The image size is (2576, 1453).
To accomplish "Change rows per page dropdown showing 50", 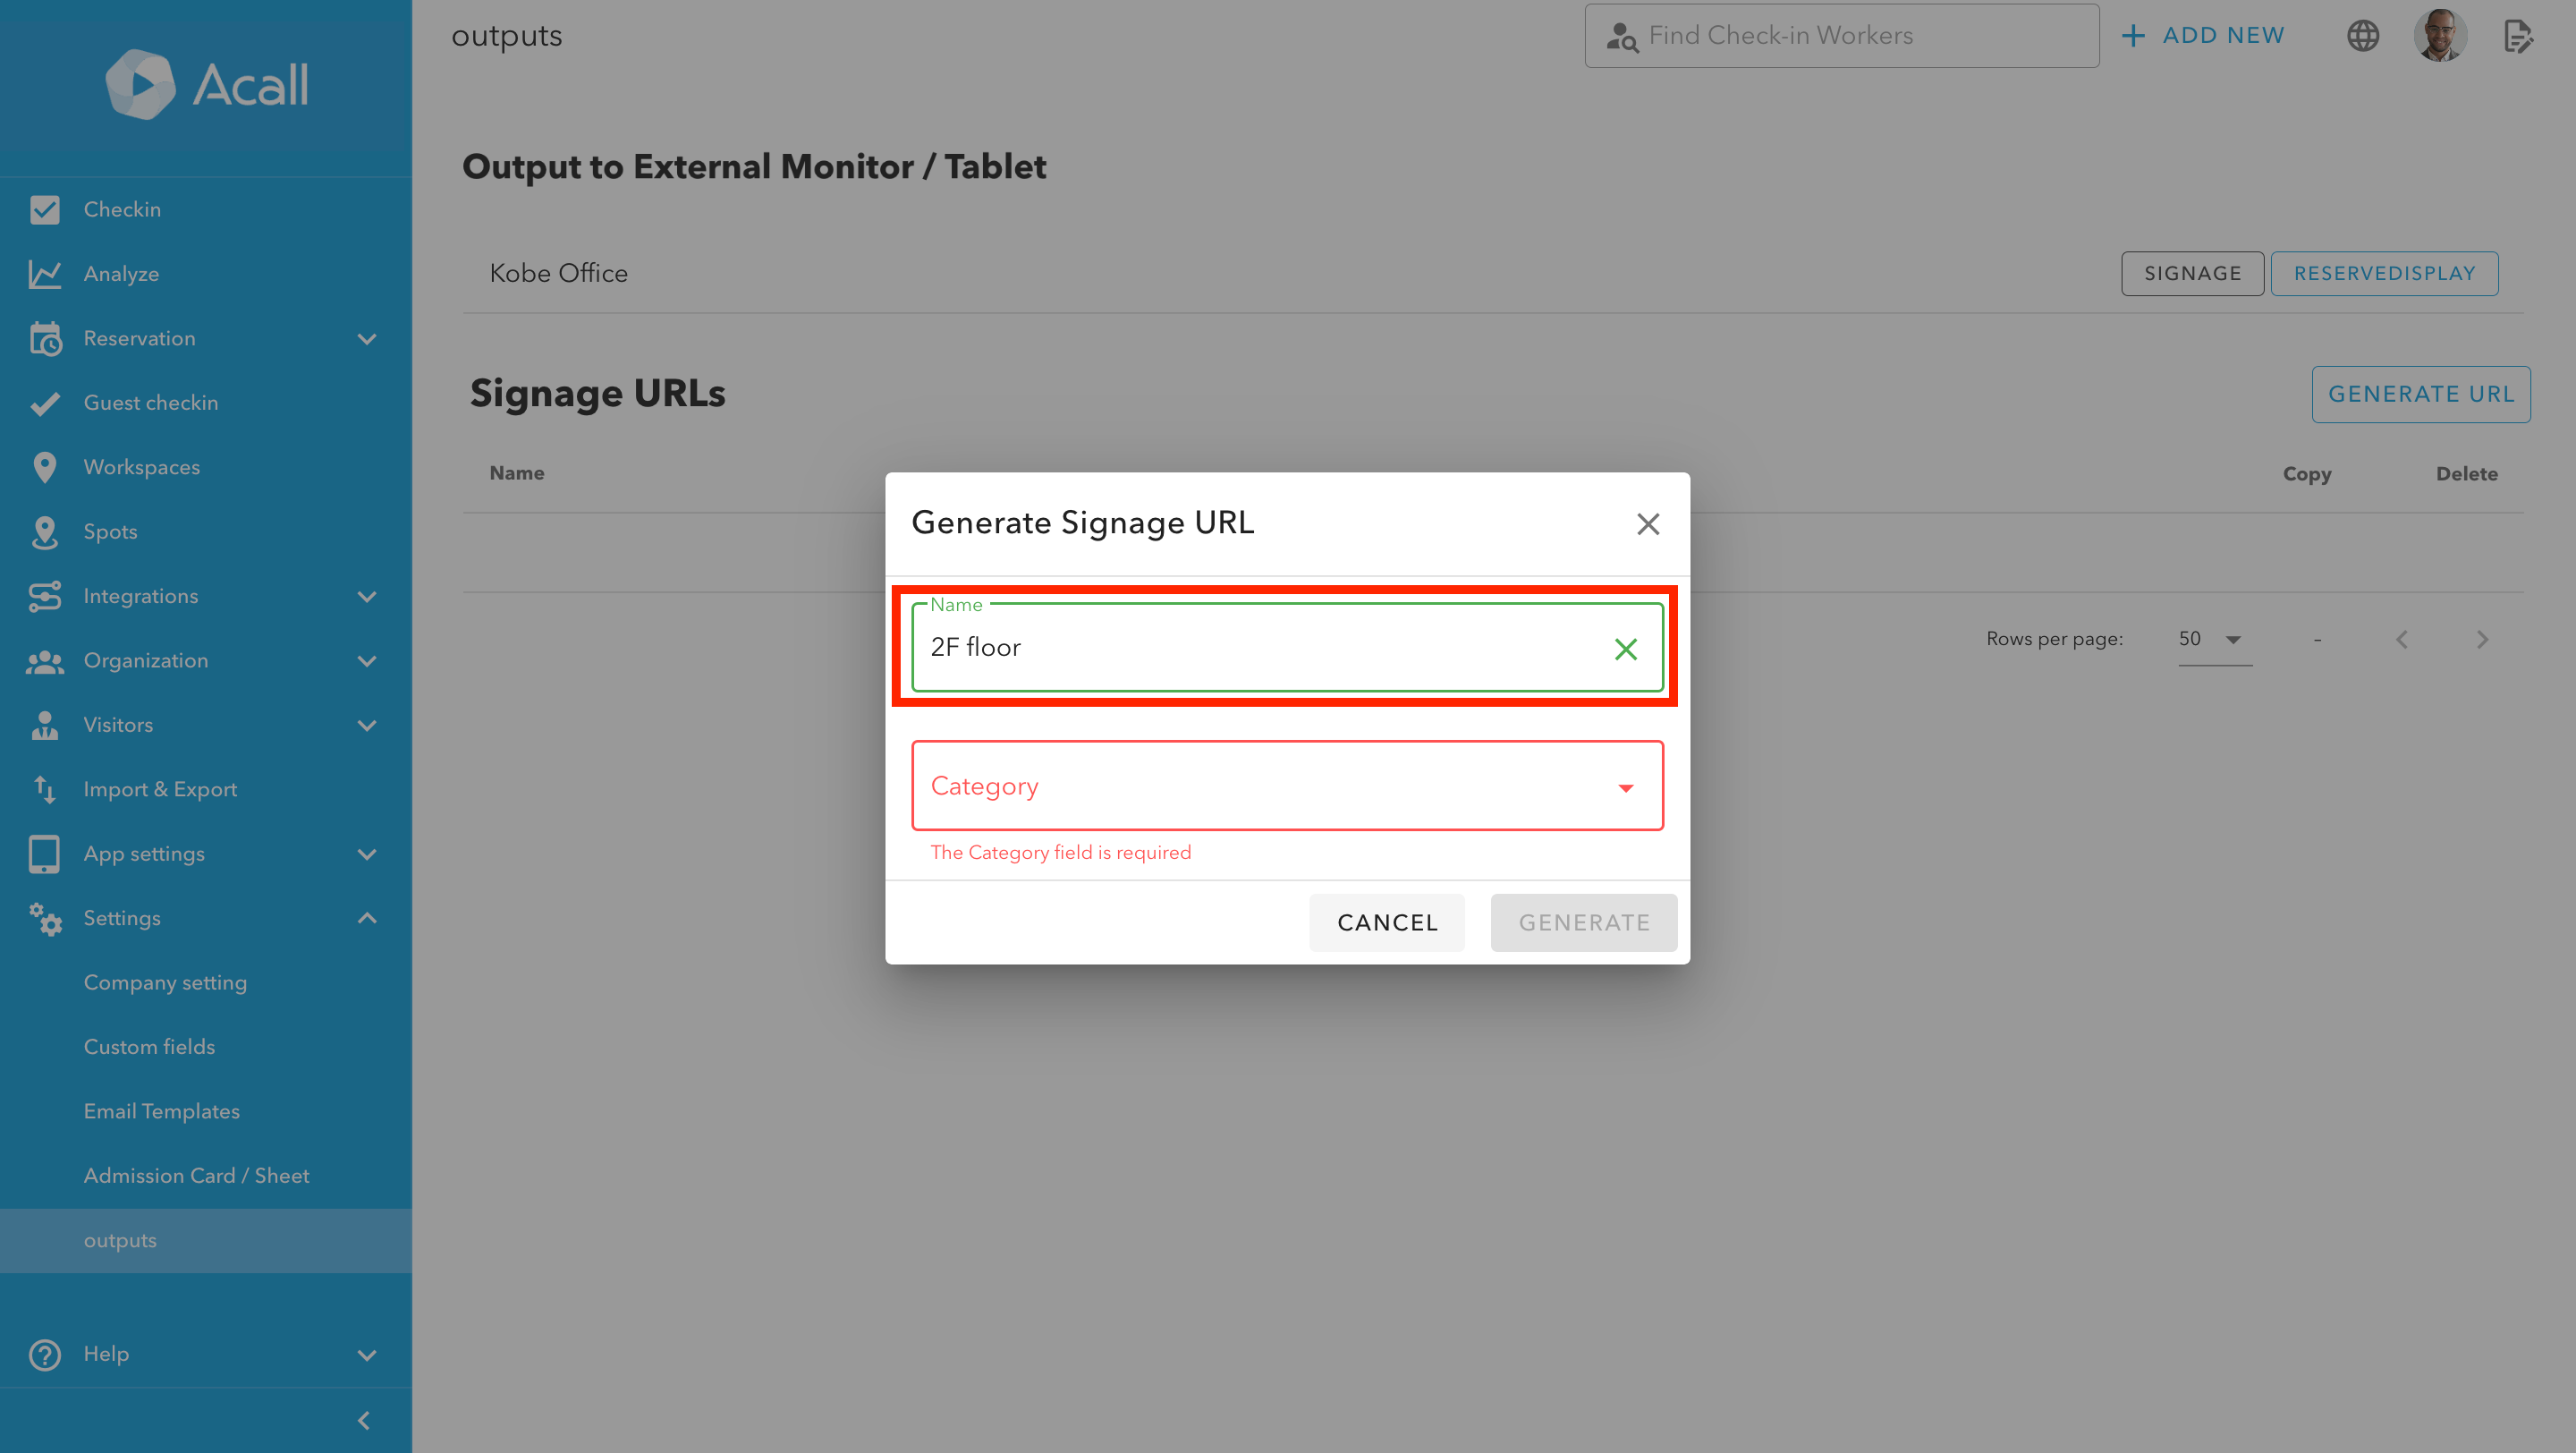I will 2213,639.
